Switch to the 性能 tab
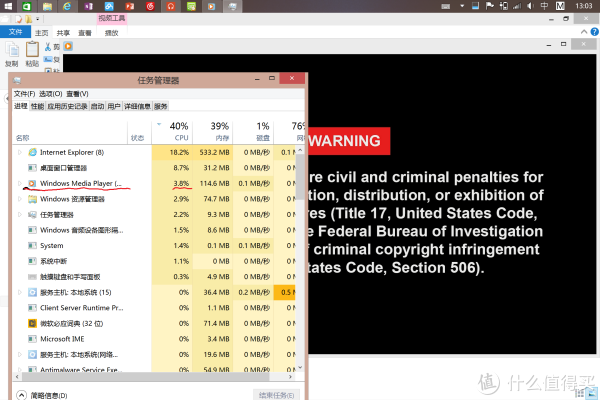 pyautogui.click(x=38, y=106)
